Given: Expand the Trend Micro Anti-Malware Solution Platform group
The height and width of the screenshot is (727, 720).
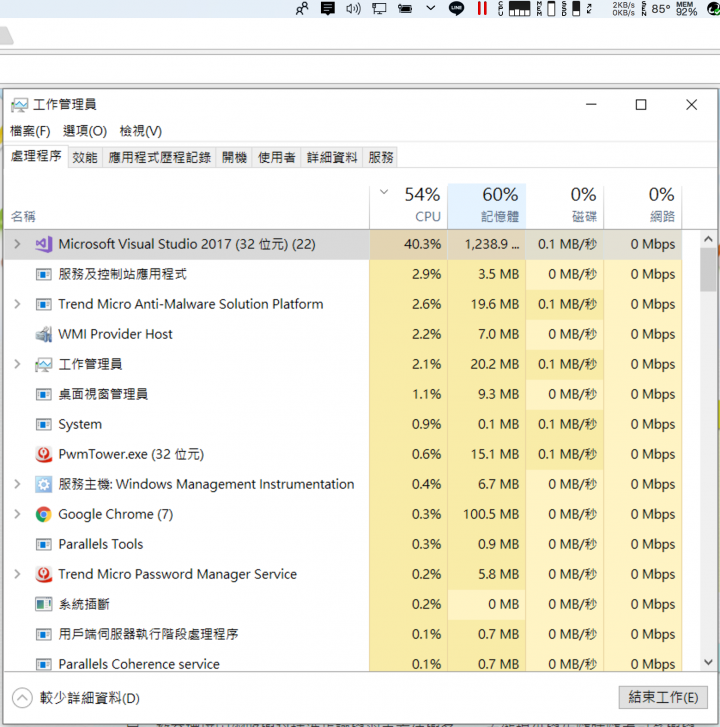Looking at the screenshot, I should (17, 304).
